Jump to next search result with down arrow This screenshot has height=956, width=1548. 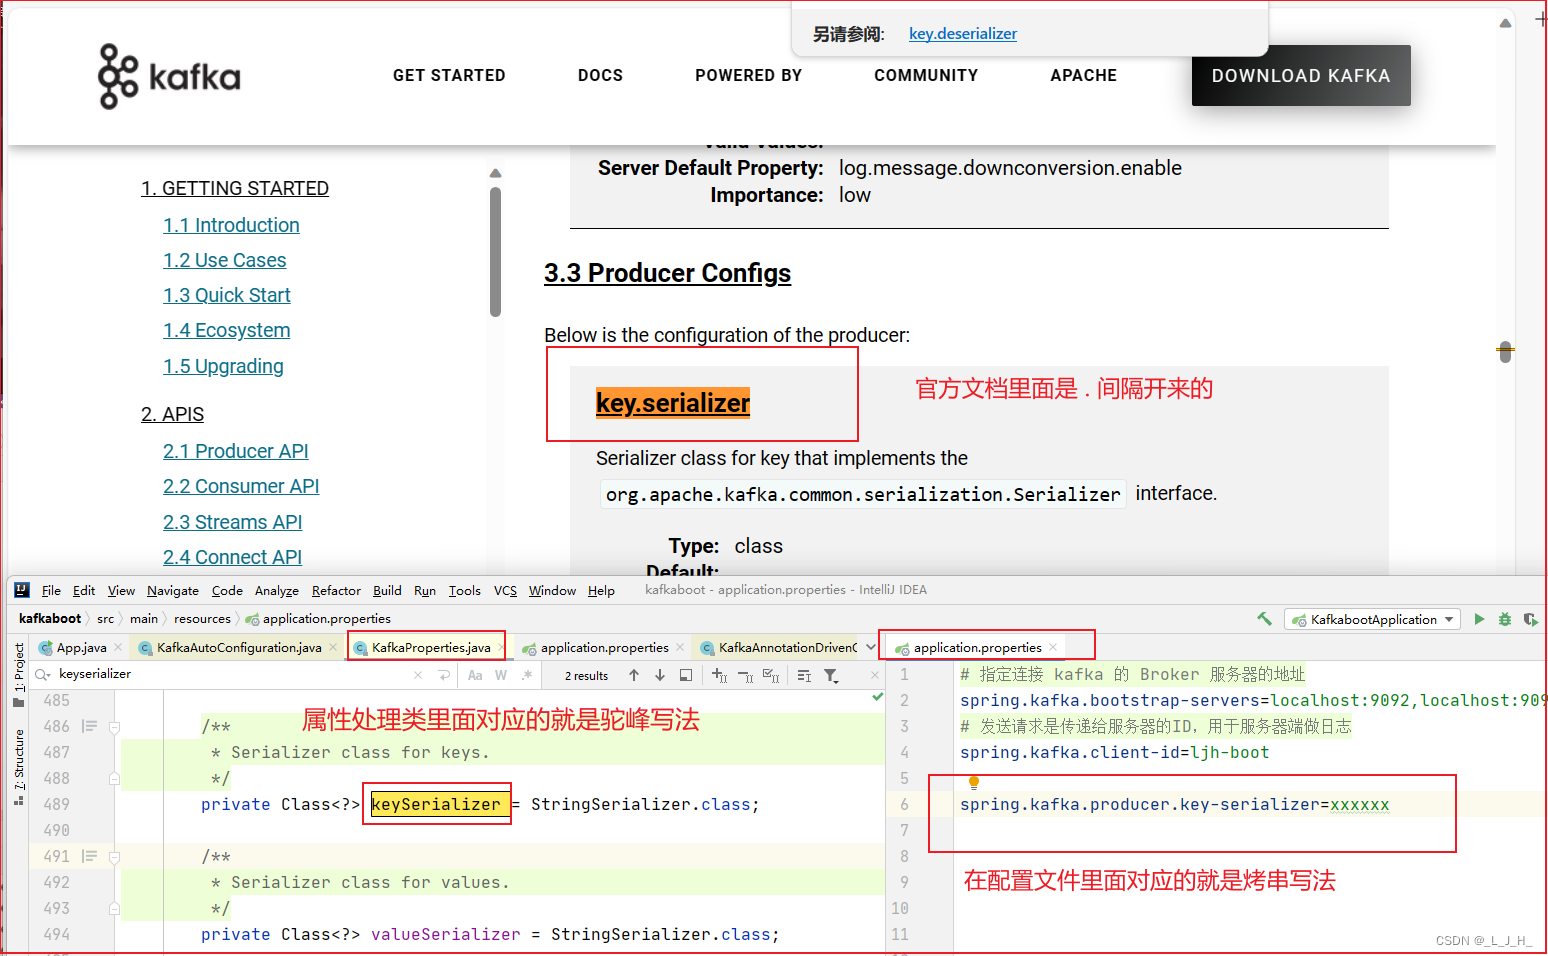(660, 675)
